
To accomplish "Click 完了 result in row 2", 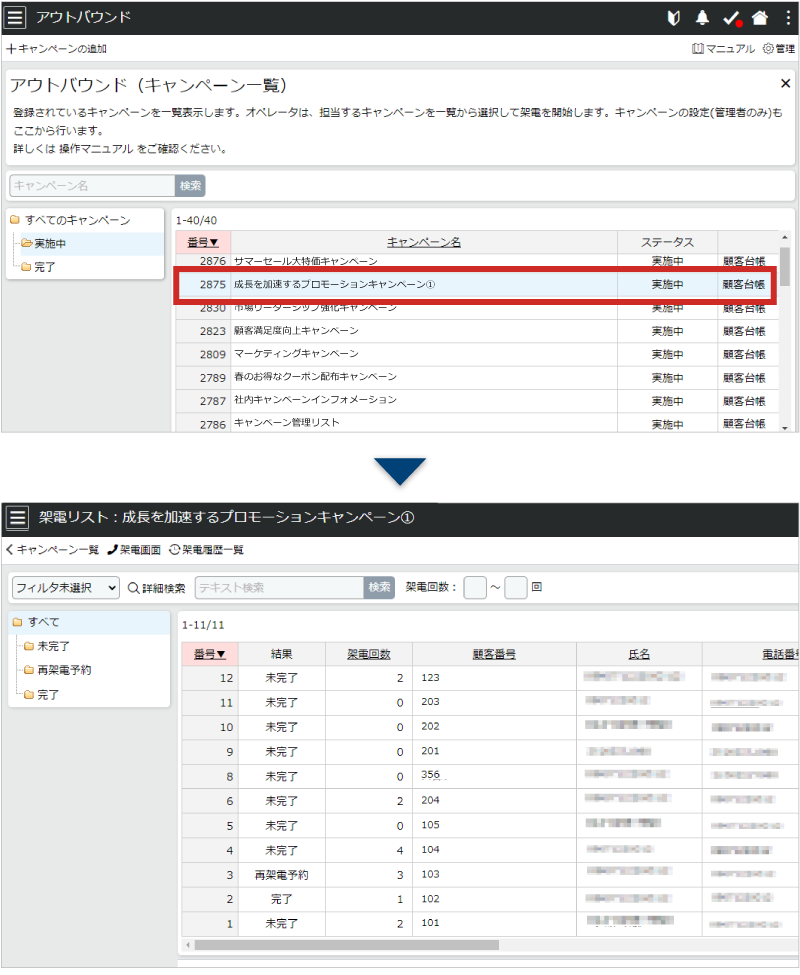I will 281,899.
